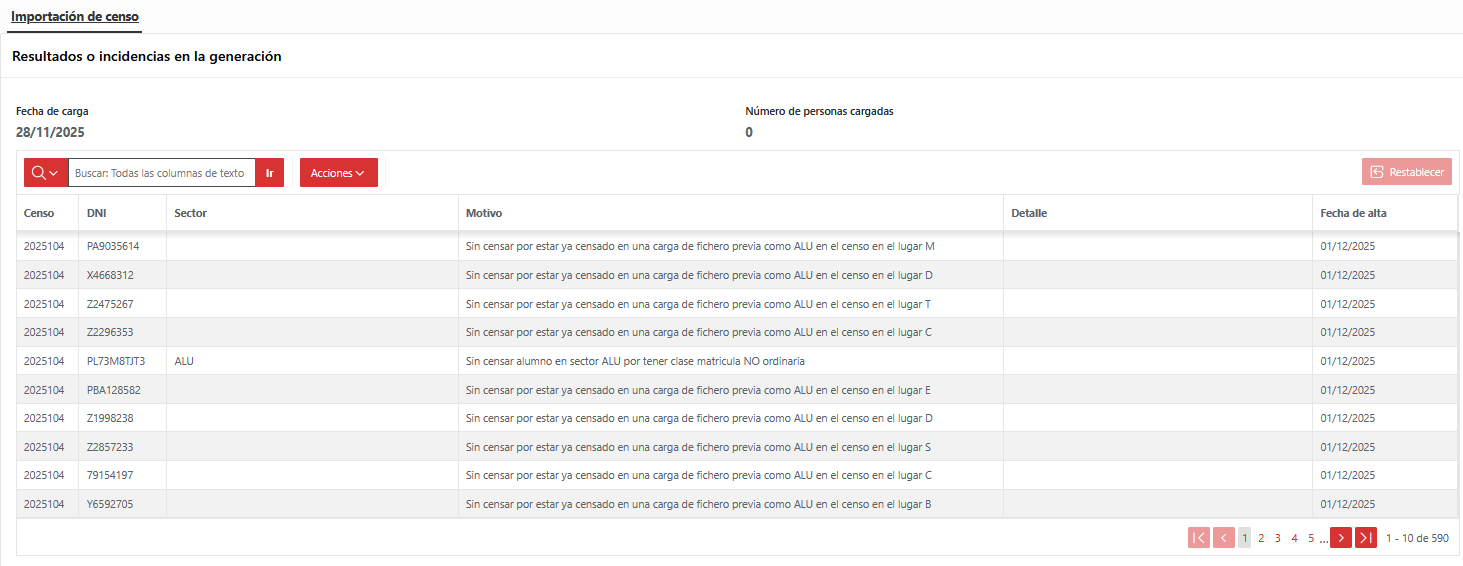
Task: Go to page 5 of results
Action: click(1311, 538)
